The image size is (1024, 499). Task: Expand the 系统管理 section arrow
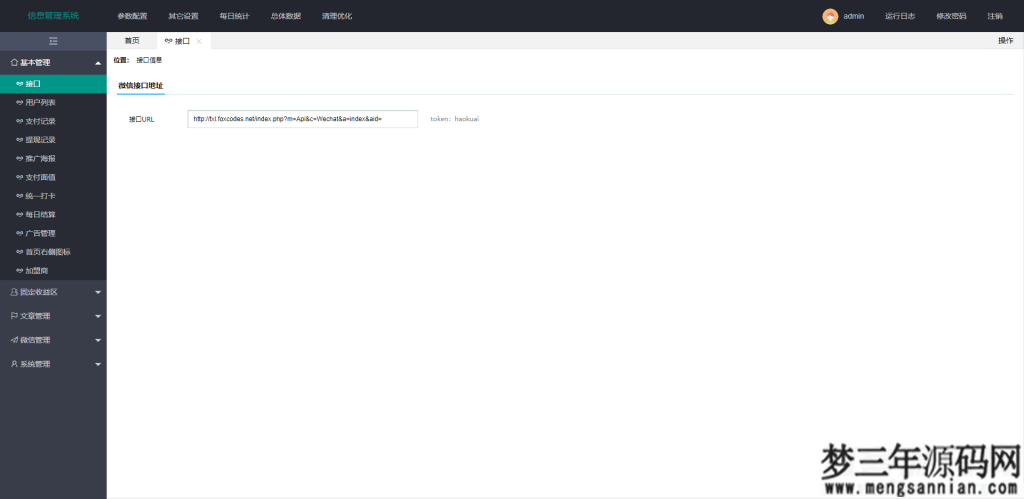[x=97, y=364]
